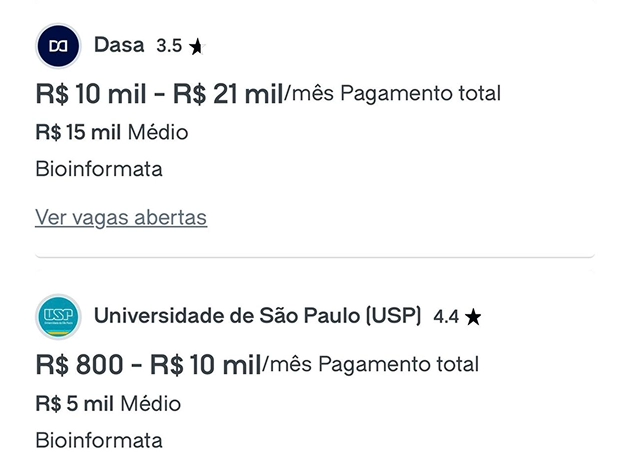Click the Bioinformata job title under USP
Screen dimensions: 630x472
(x=98, y=440)
